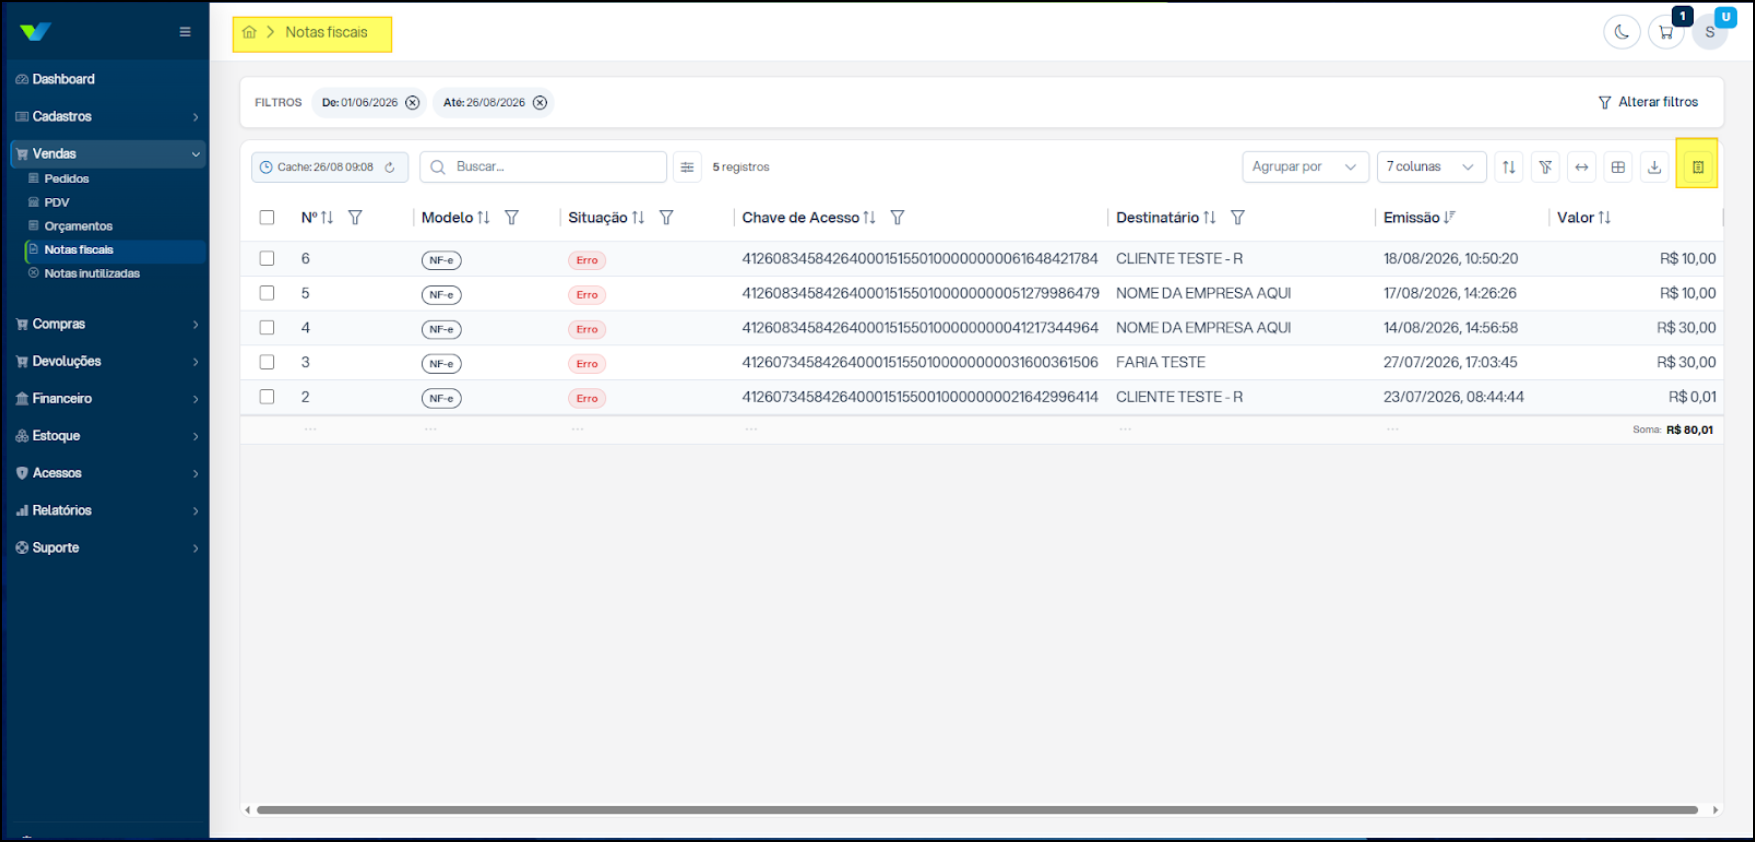This screenshot has height=842, width=1755.
Task: Open search options sliders icon
Action: (687, 167)
